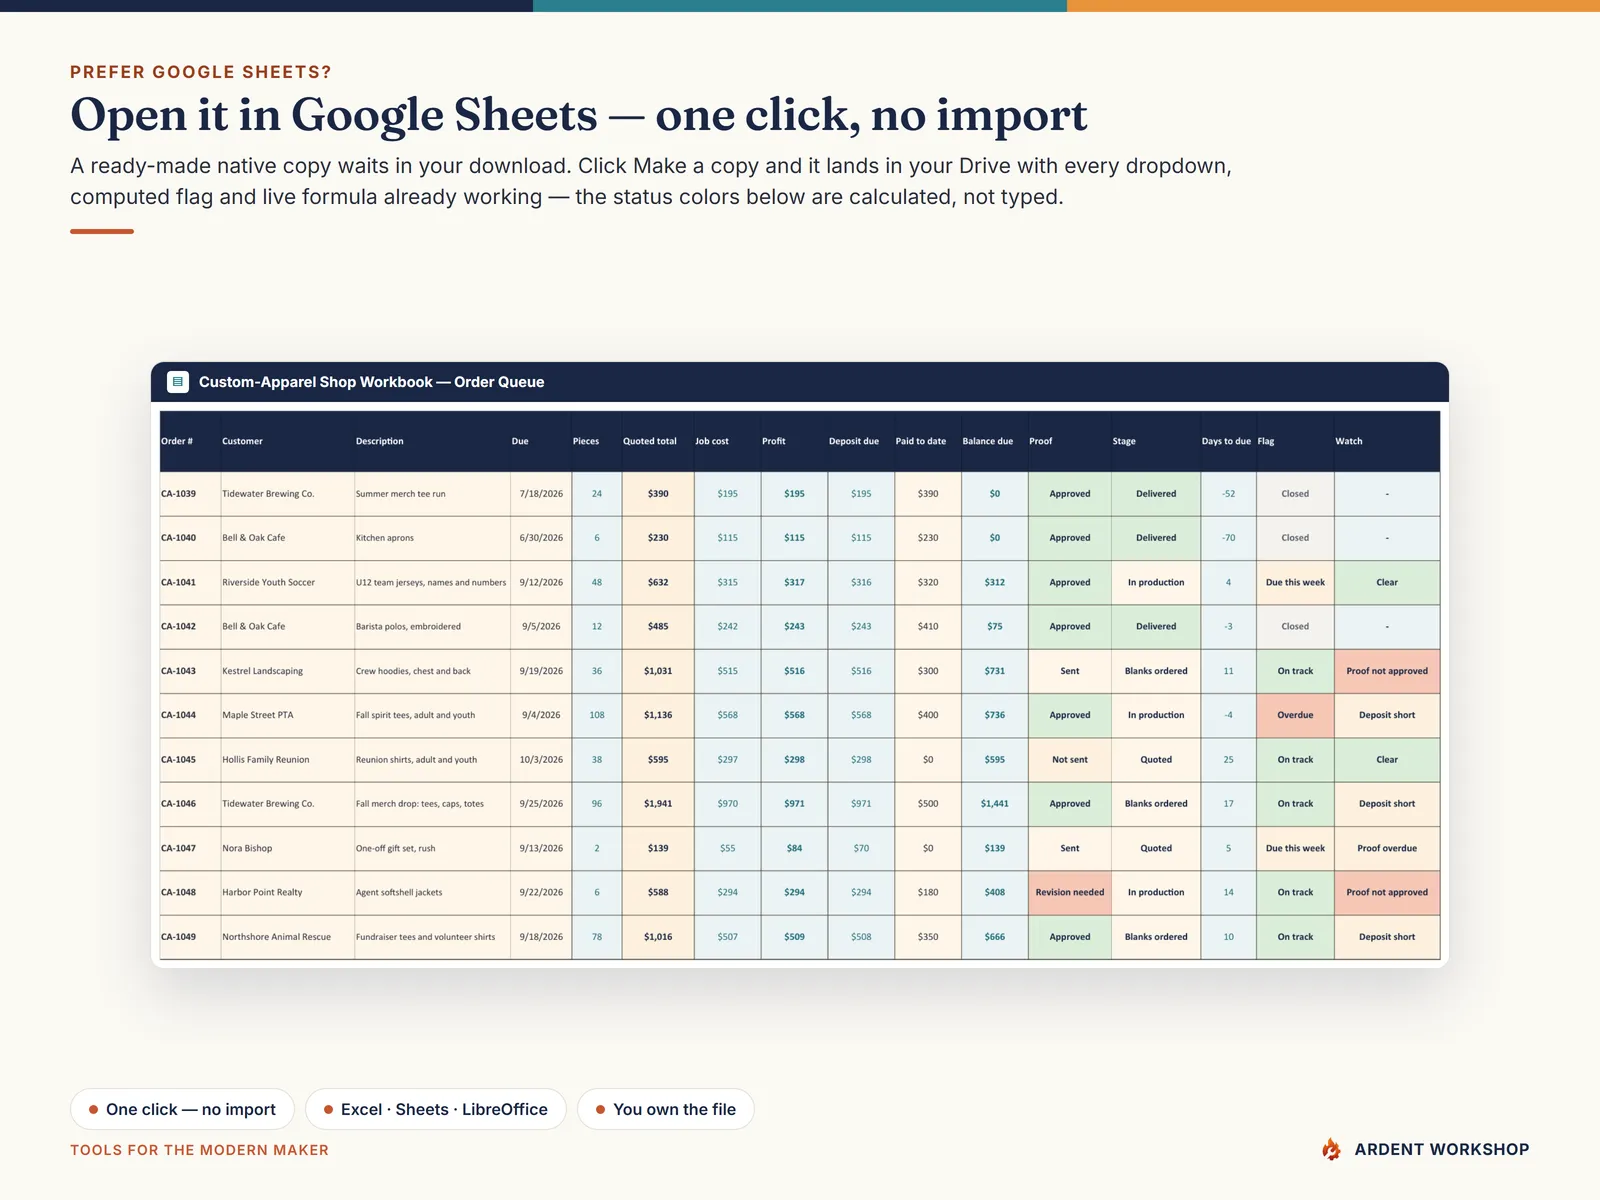Click 'Due this week' flag for CA-1041
Image resolution: width=1600 pixels, height=1200 pixels.
click(x=1295, y=582)
